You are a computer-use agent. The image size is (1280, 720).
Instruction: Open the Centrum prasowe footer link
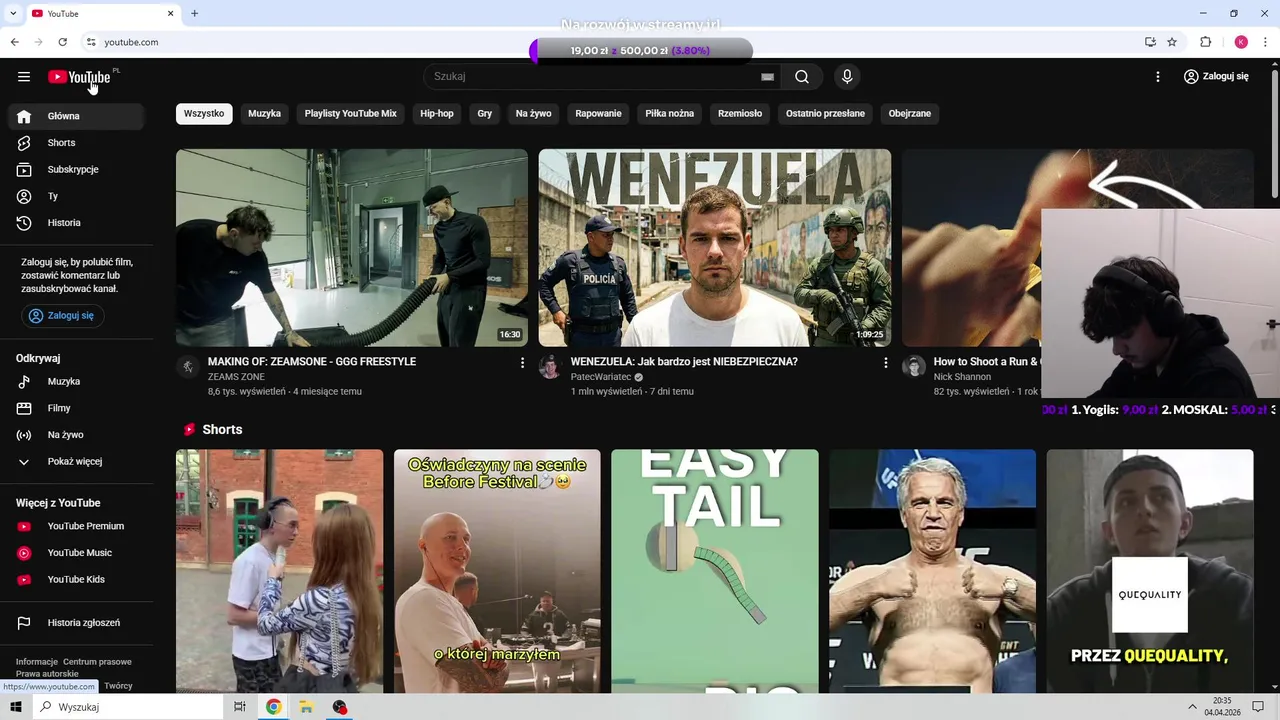(x=97, y=662)
